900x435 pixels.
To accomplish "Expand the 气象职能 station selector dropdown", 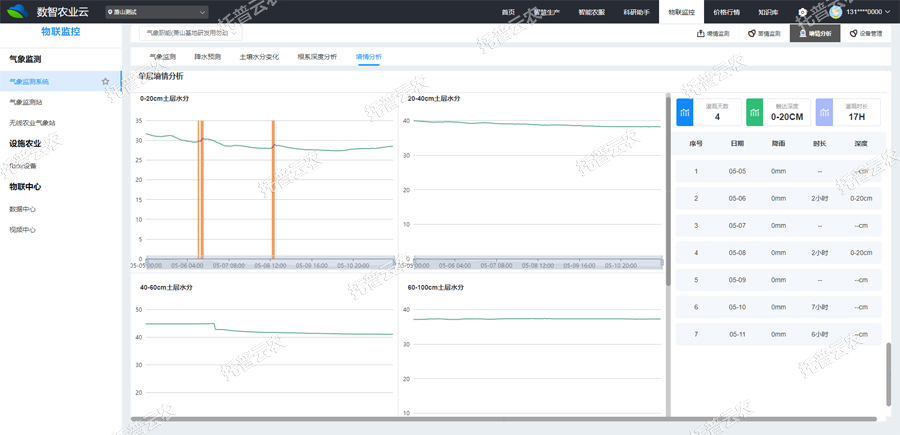I will (188, 33).
